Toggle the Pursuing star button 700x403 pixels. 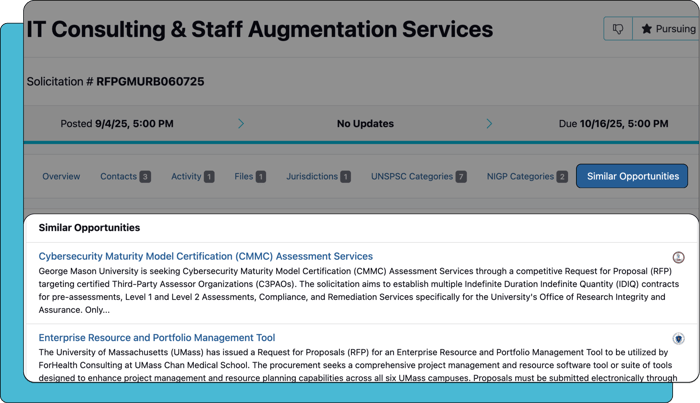pos(667,29)
